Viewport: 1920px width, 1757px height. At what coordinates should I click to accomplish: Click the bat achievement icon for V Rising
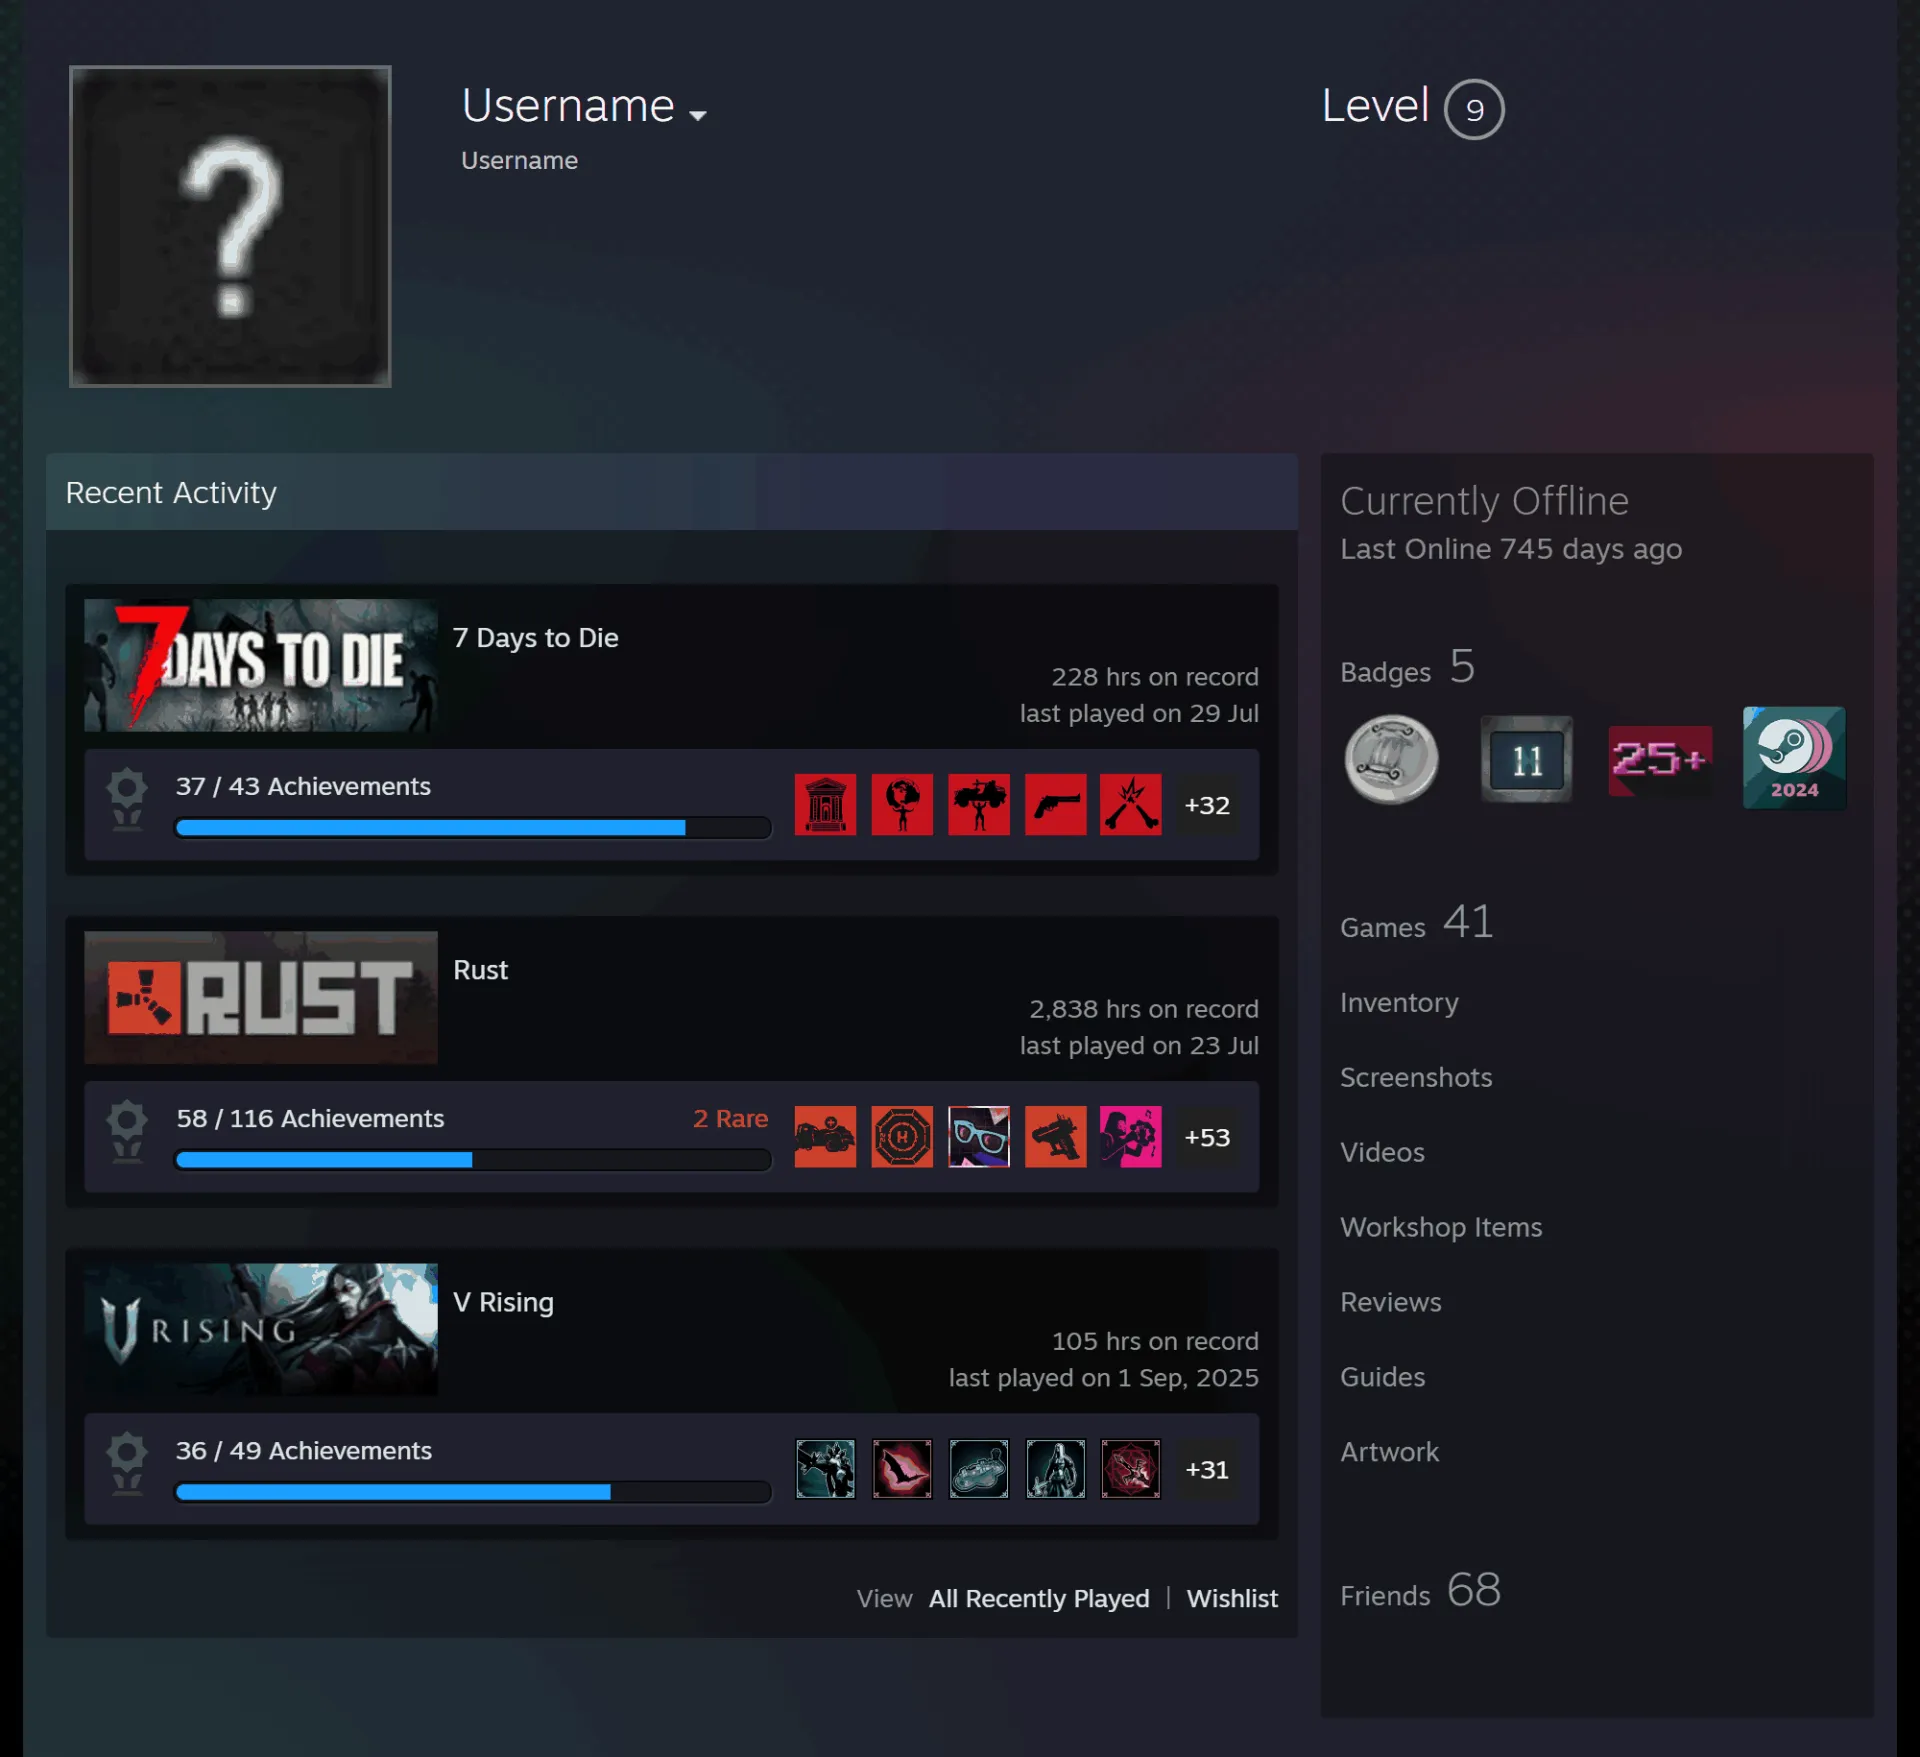902,1468
